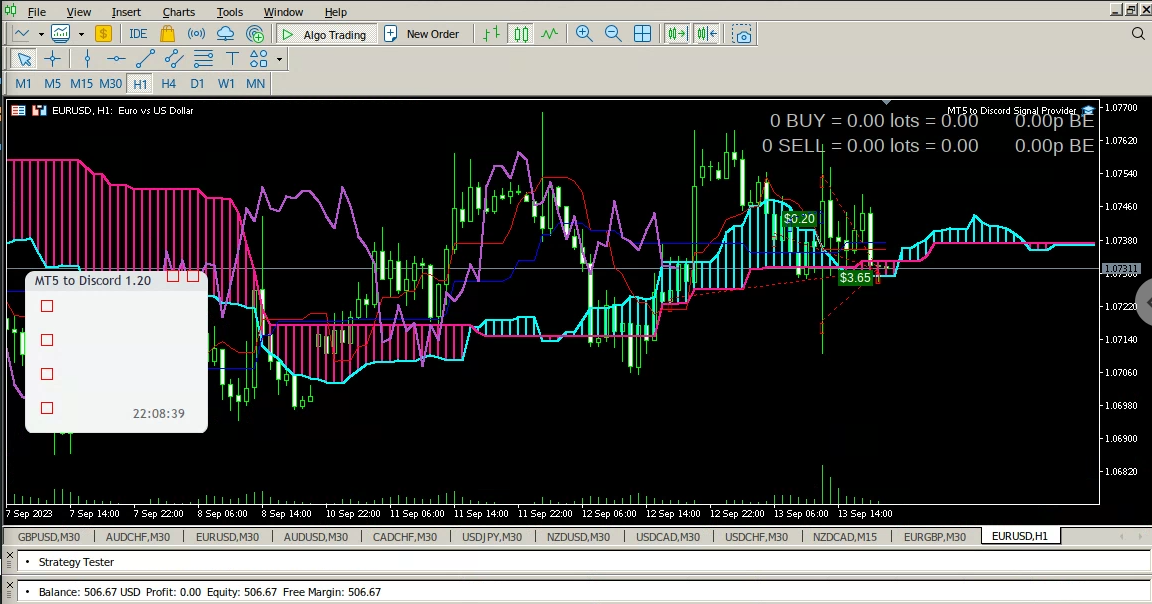Switch to D1 timeframe
This screenshot has height=604, width=1152.
tap(197, 84)
